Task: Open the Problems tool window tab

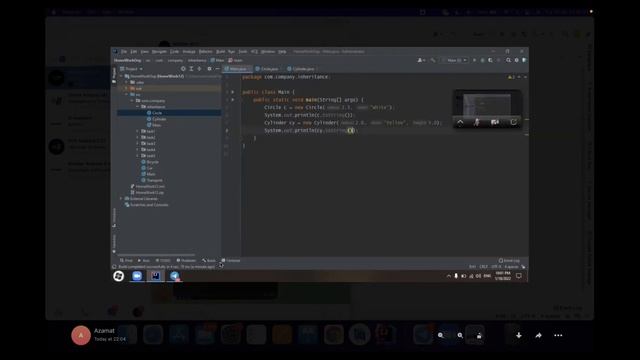Action: [x=186, y=260]
